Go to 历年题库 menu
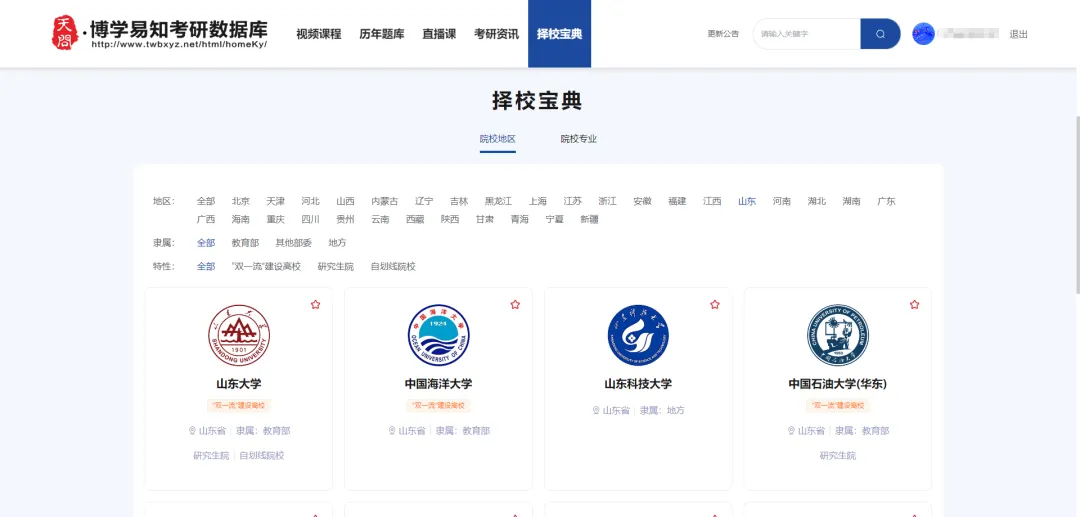The image size is (1080, 517). pyautogui.click(x=382, y=34)
